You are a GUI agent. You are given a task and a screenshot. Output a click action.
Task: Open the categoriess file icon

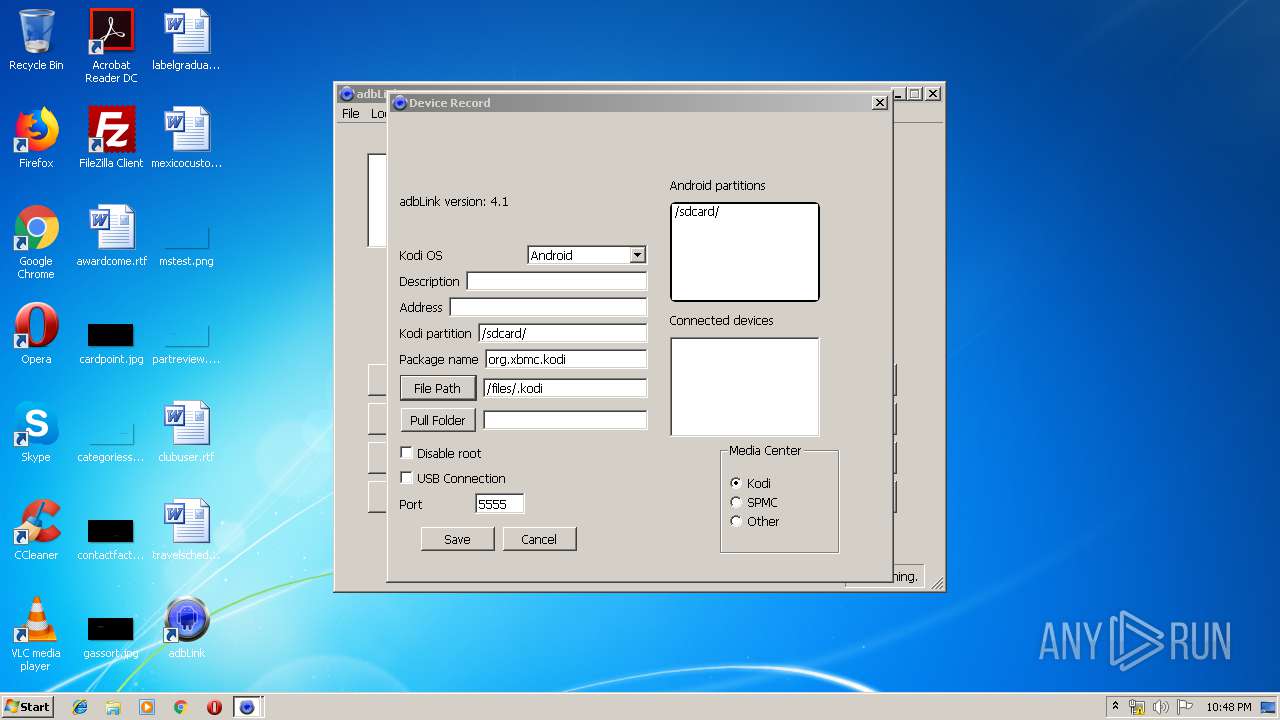coord(111,440)
